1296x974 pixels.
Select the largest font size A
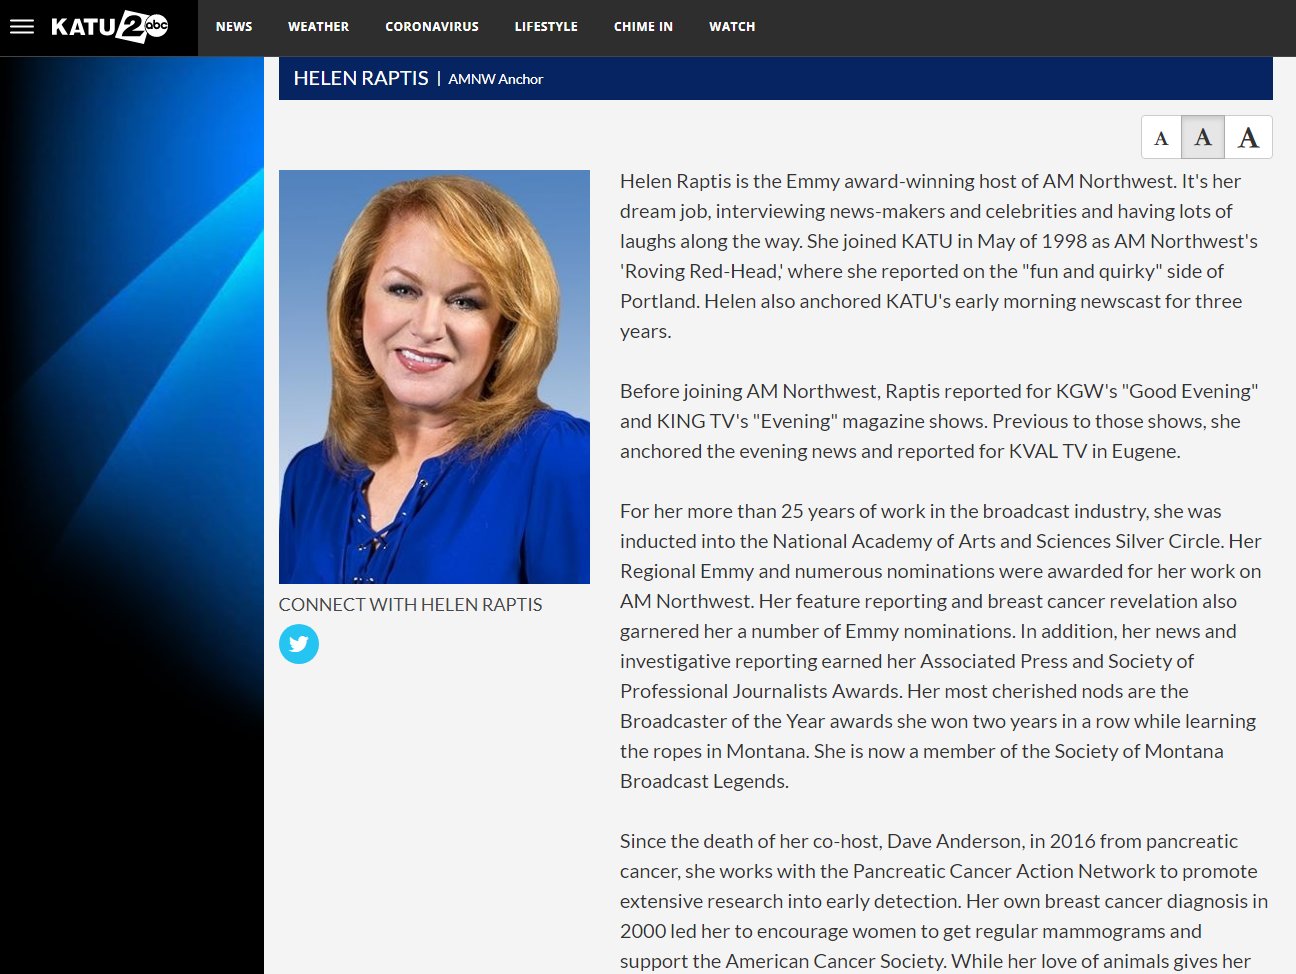click(x=1248, y=137)
